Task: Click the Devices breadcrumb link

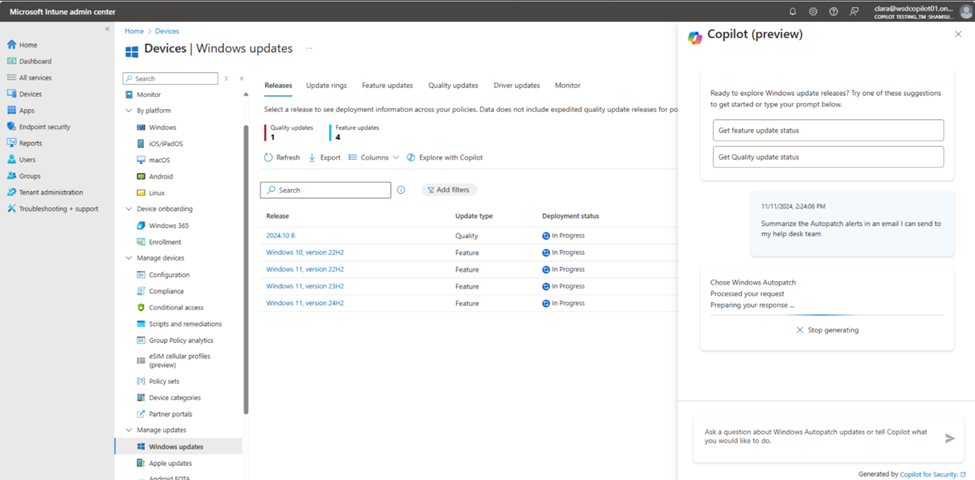Action: point(167,31)
